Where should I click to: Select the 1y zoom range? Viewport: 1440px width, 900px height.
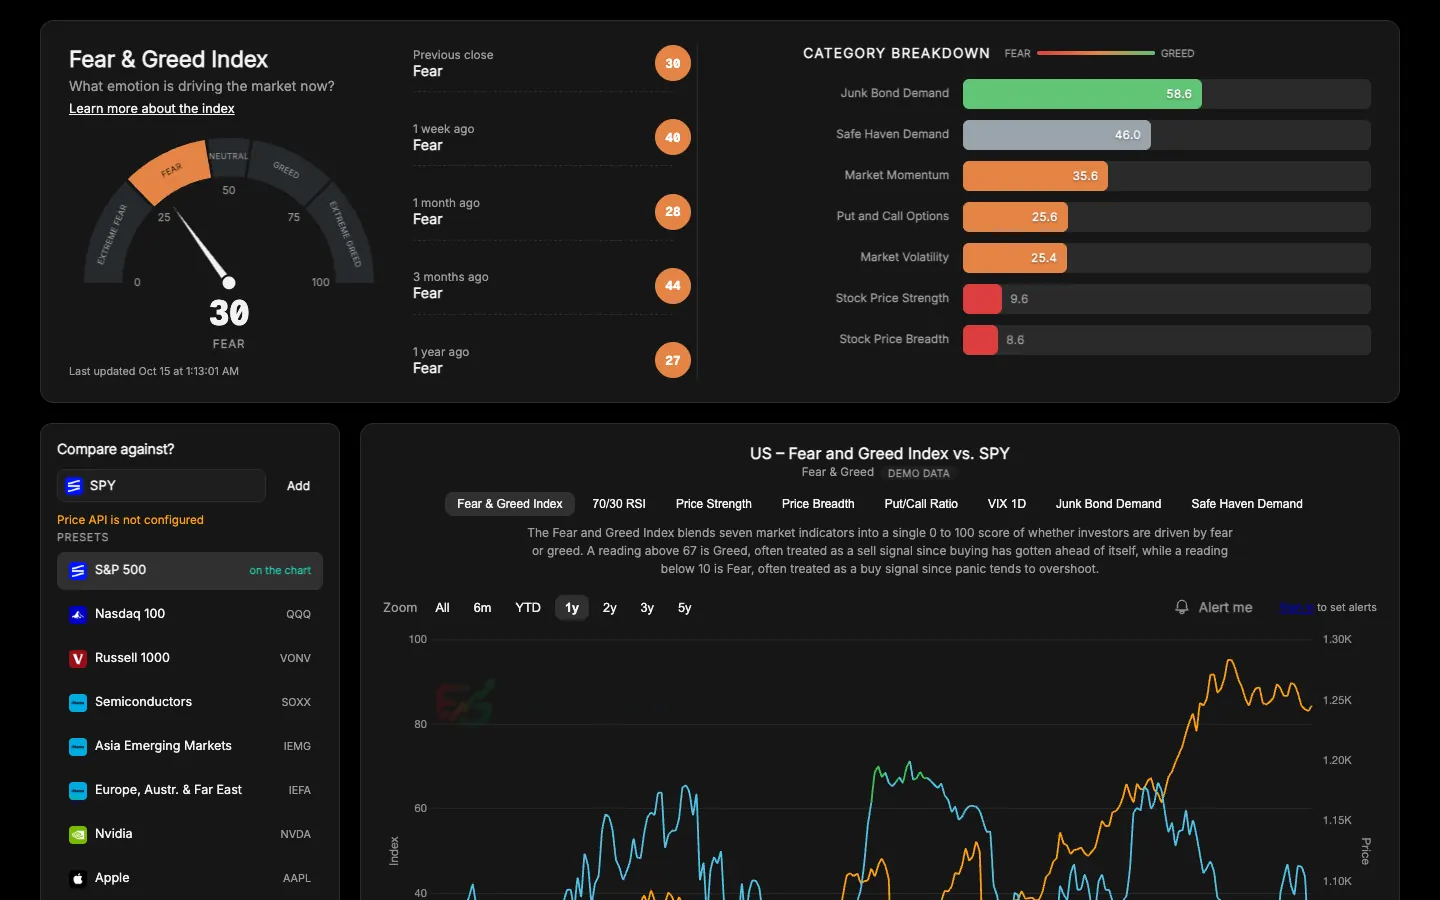tap(572, 608)
